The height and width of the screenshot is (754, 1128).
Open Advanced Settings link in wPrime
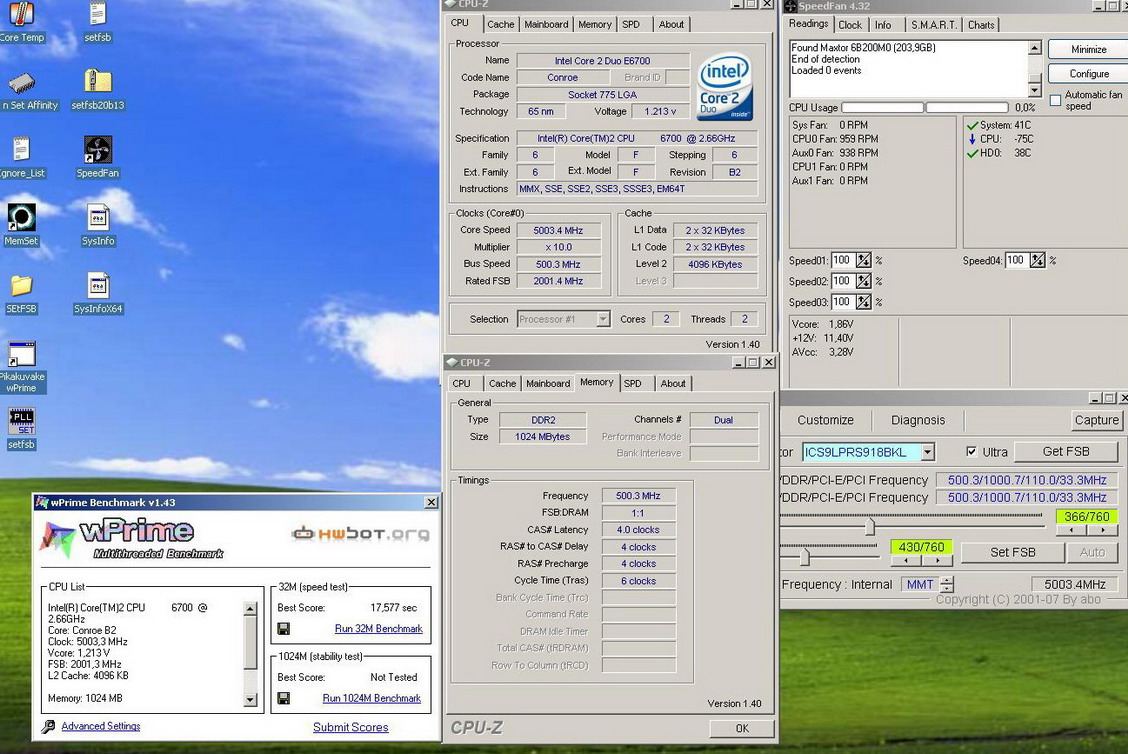click(101, 727)
